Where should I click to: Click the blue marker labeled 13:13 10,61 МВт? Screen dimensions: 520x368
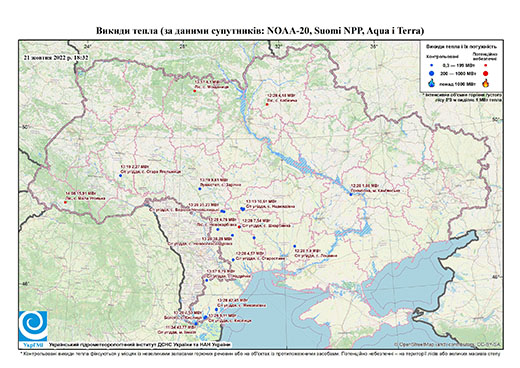click(243, 209)
